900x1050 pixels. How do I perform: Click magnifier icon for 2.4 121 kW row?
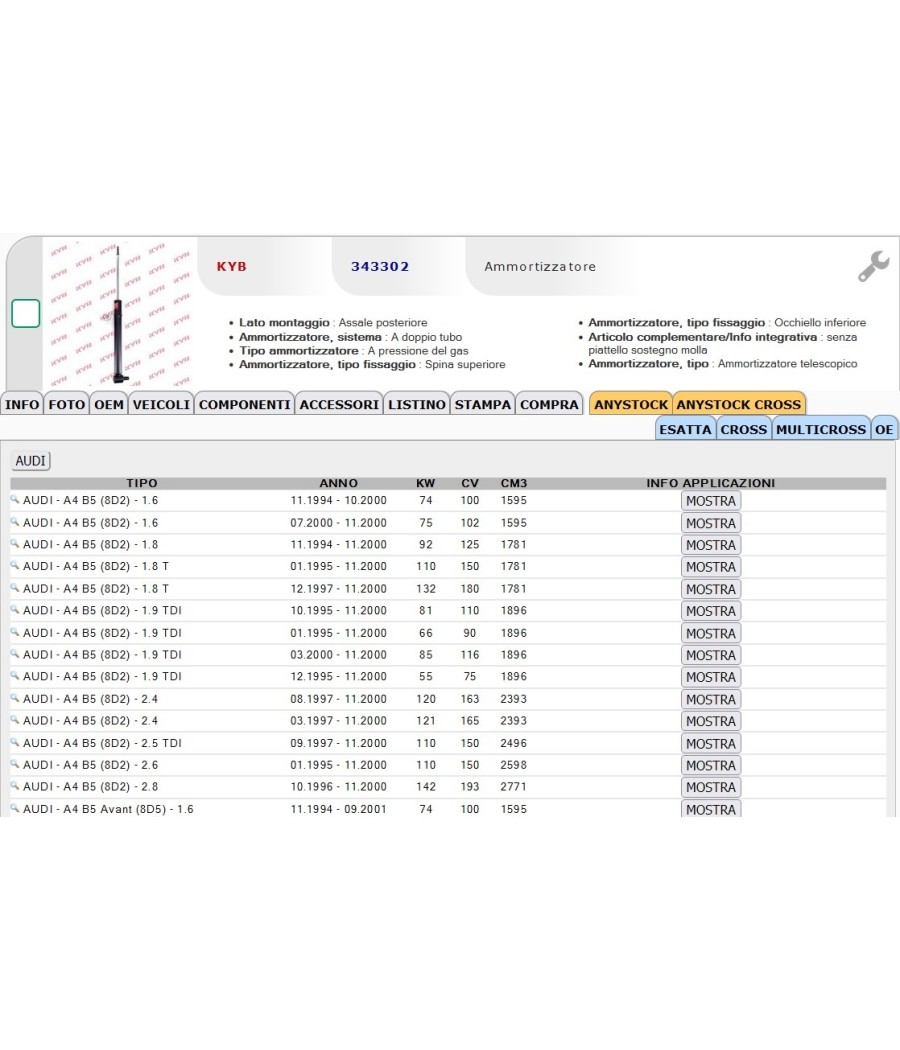pos(15,721)
